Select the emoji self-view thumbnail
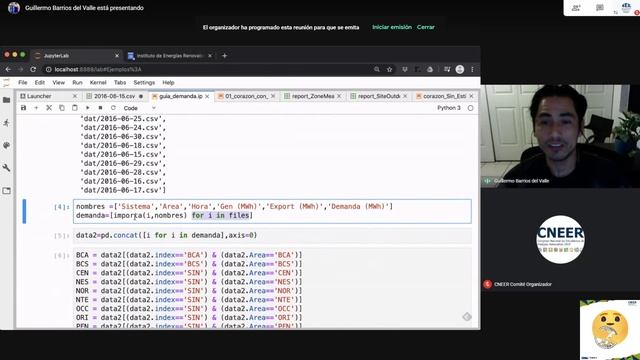 tap(610, 330)
